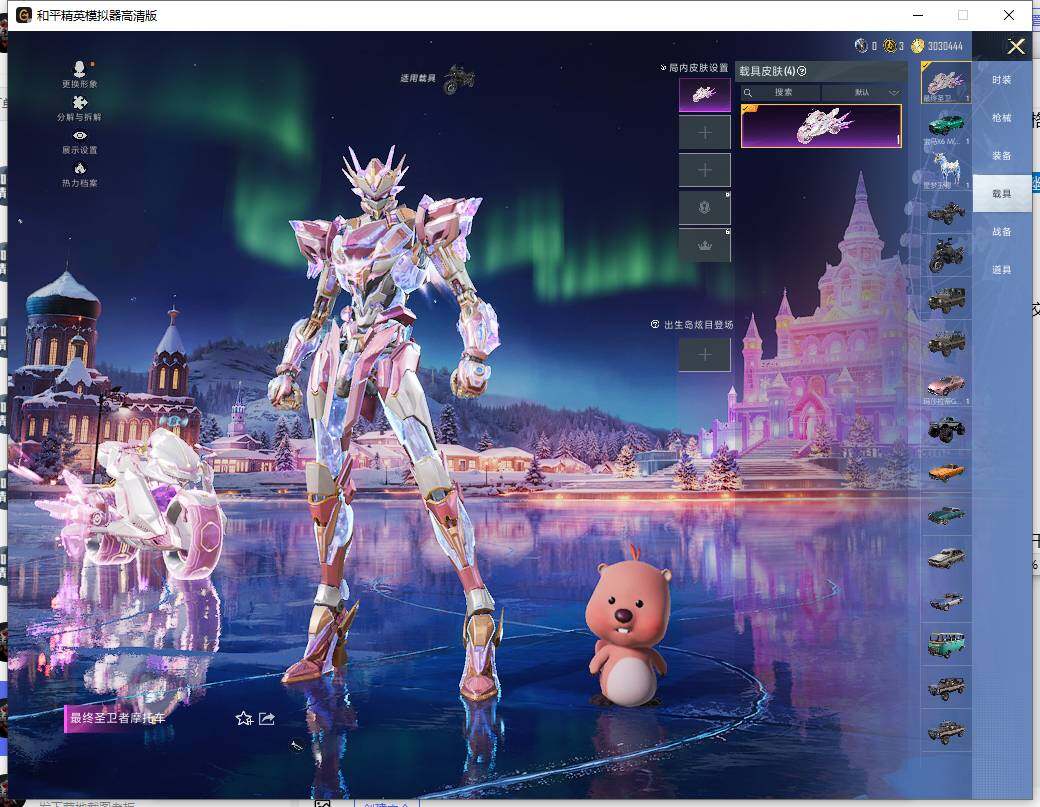Viewport: 1040px width, 807px height.
Task: Click the 最终圣卫者摩托车 name label
Action: point(117,718)
